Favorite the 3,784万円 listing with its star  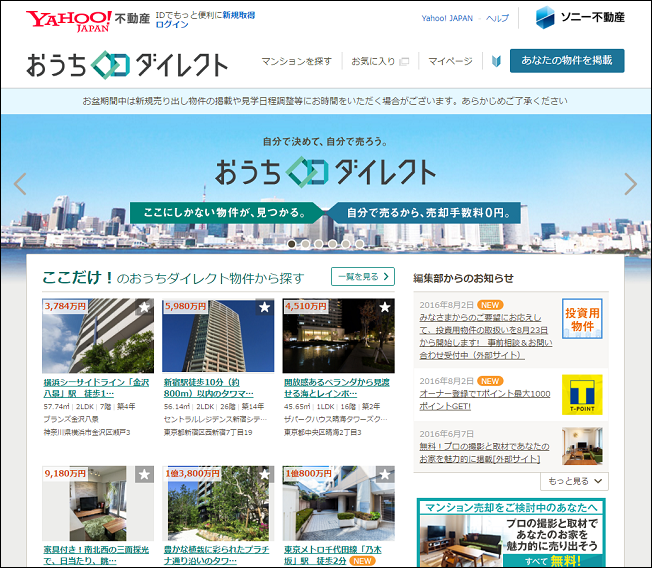[144, 307]
